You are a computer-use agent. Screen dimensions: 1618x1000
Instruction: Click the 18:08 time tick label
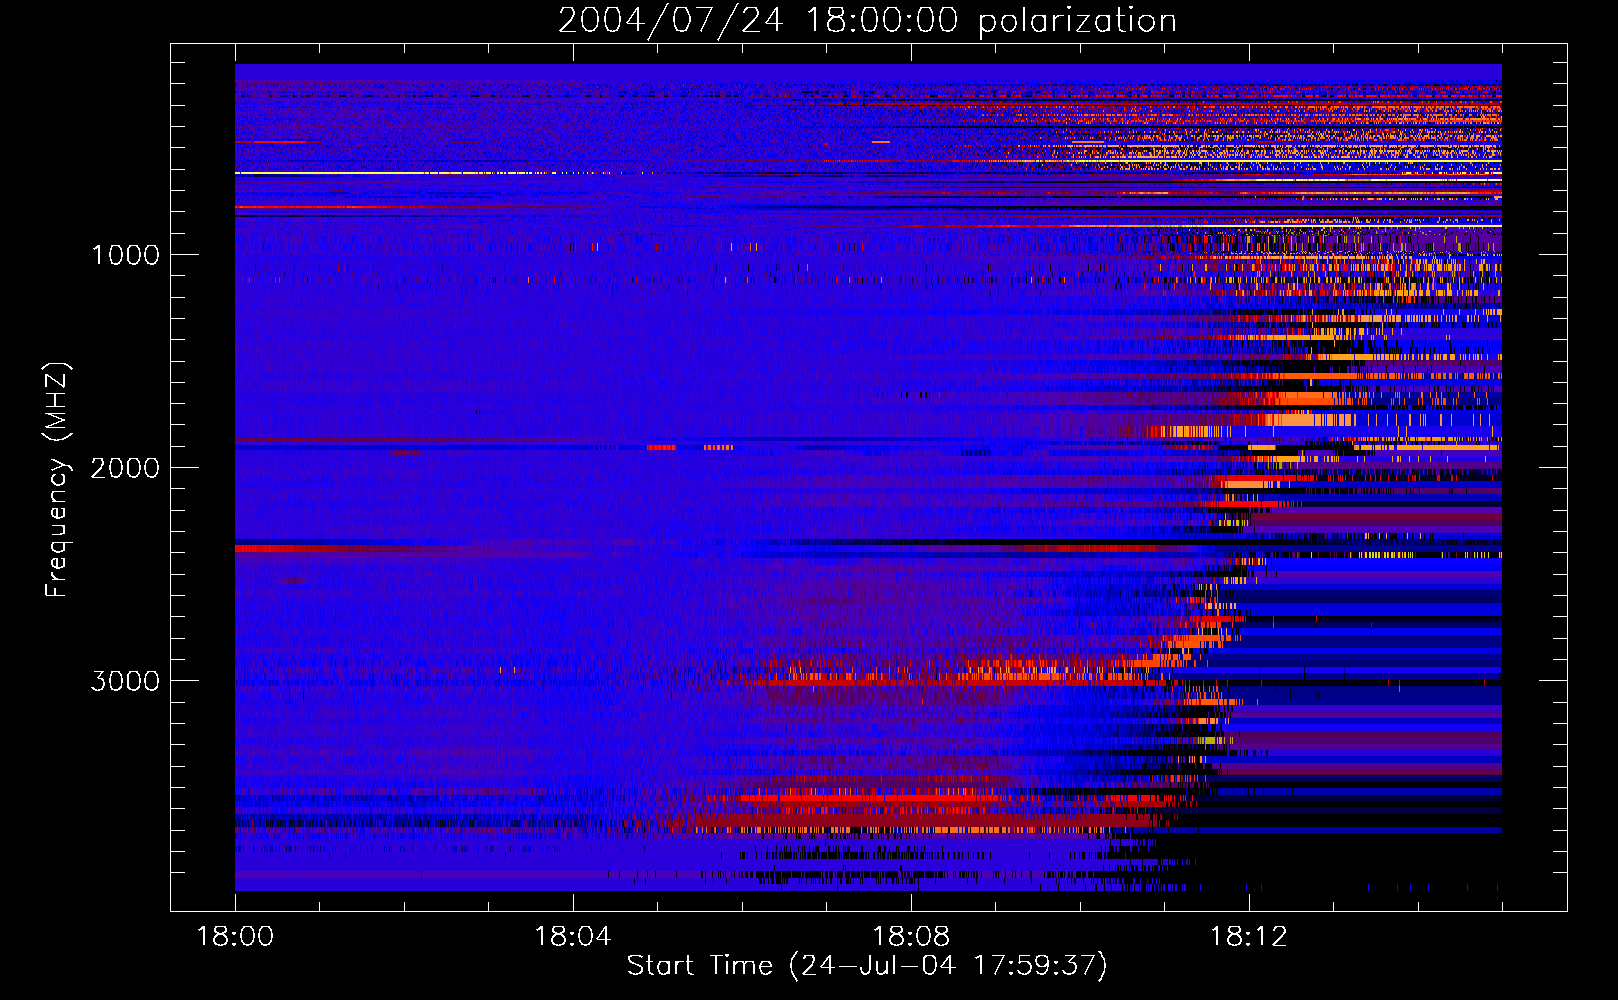[x=911, y=937]
